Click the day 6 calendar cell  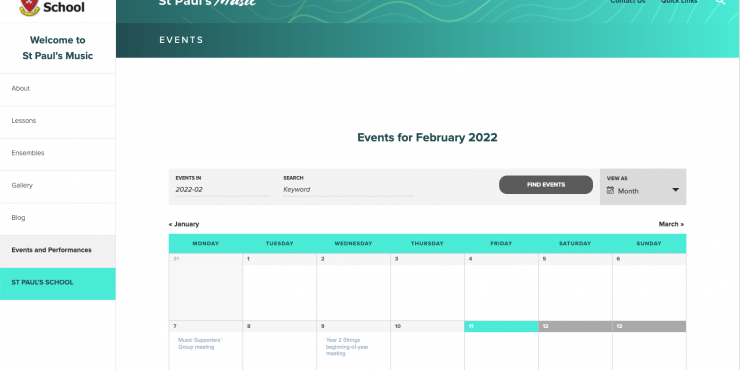coord(649,287)
